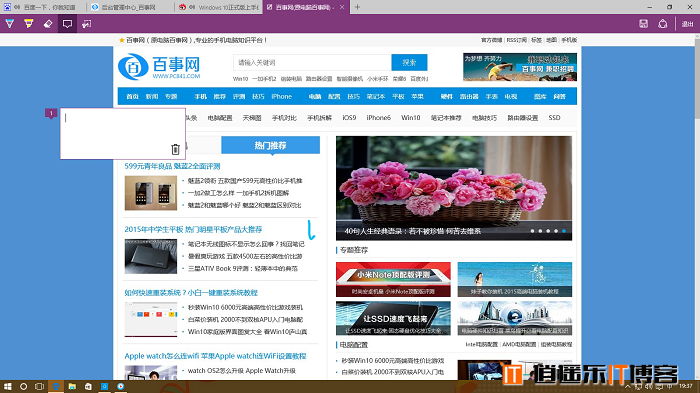
Task: Click the two-phone thumbnail for 魅蓝2 review
Action: point(151,193)
